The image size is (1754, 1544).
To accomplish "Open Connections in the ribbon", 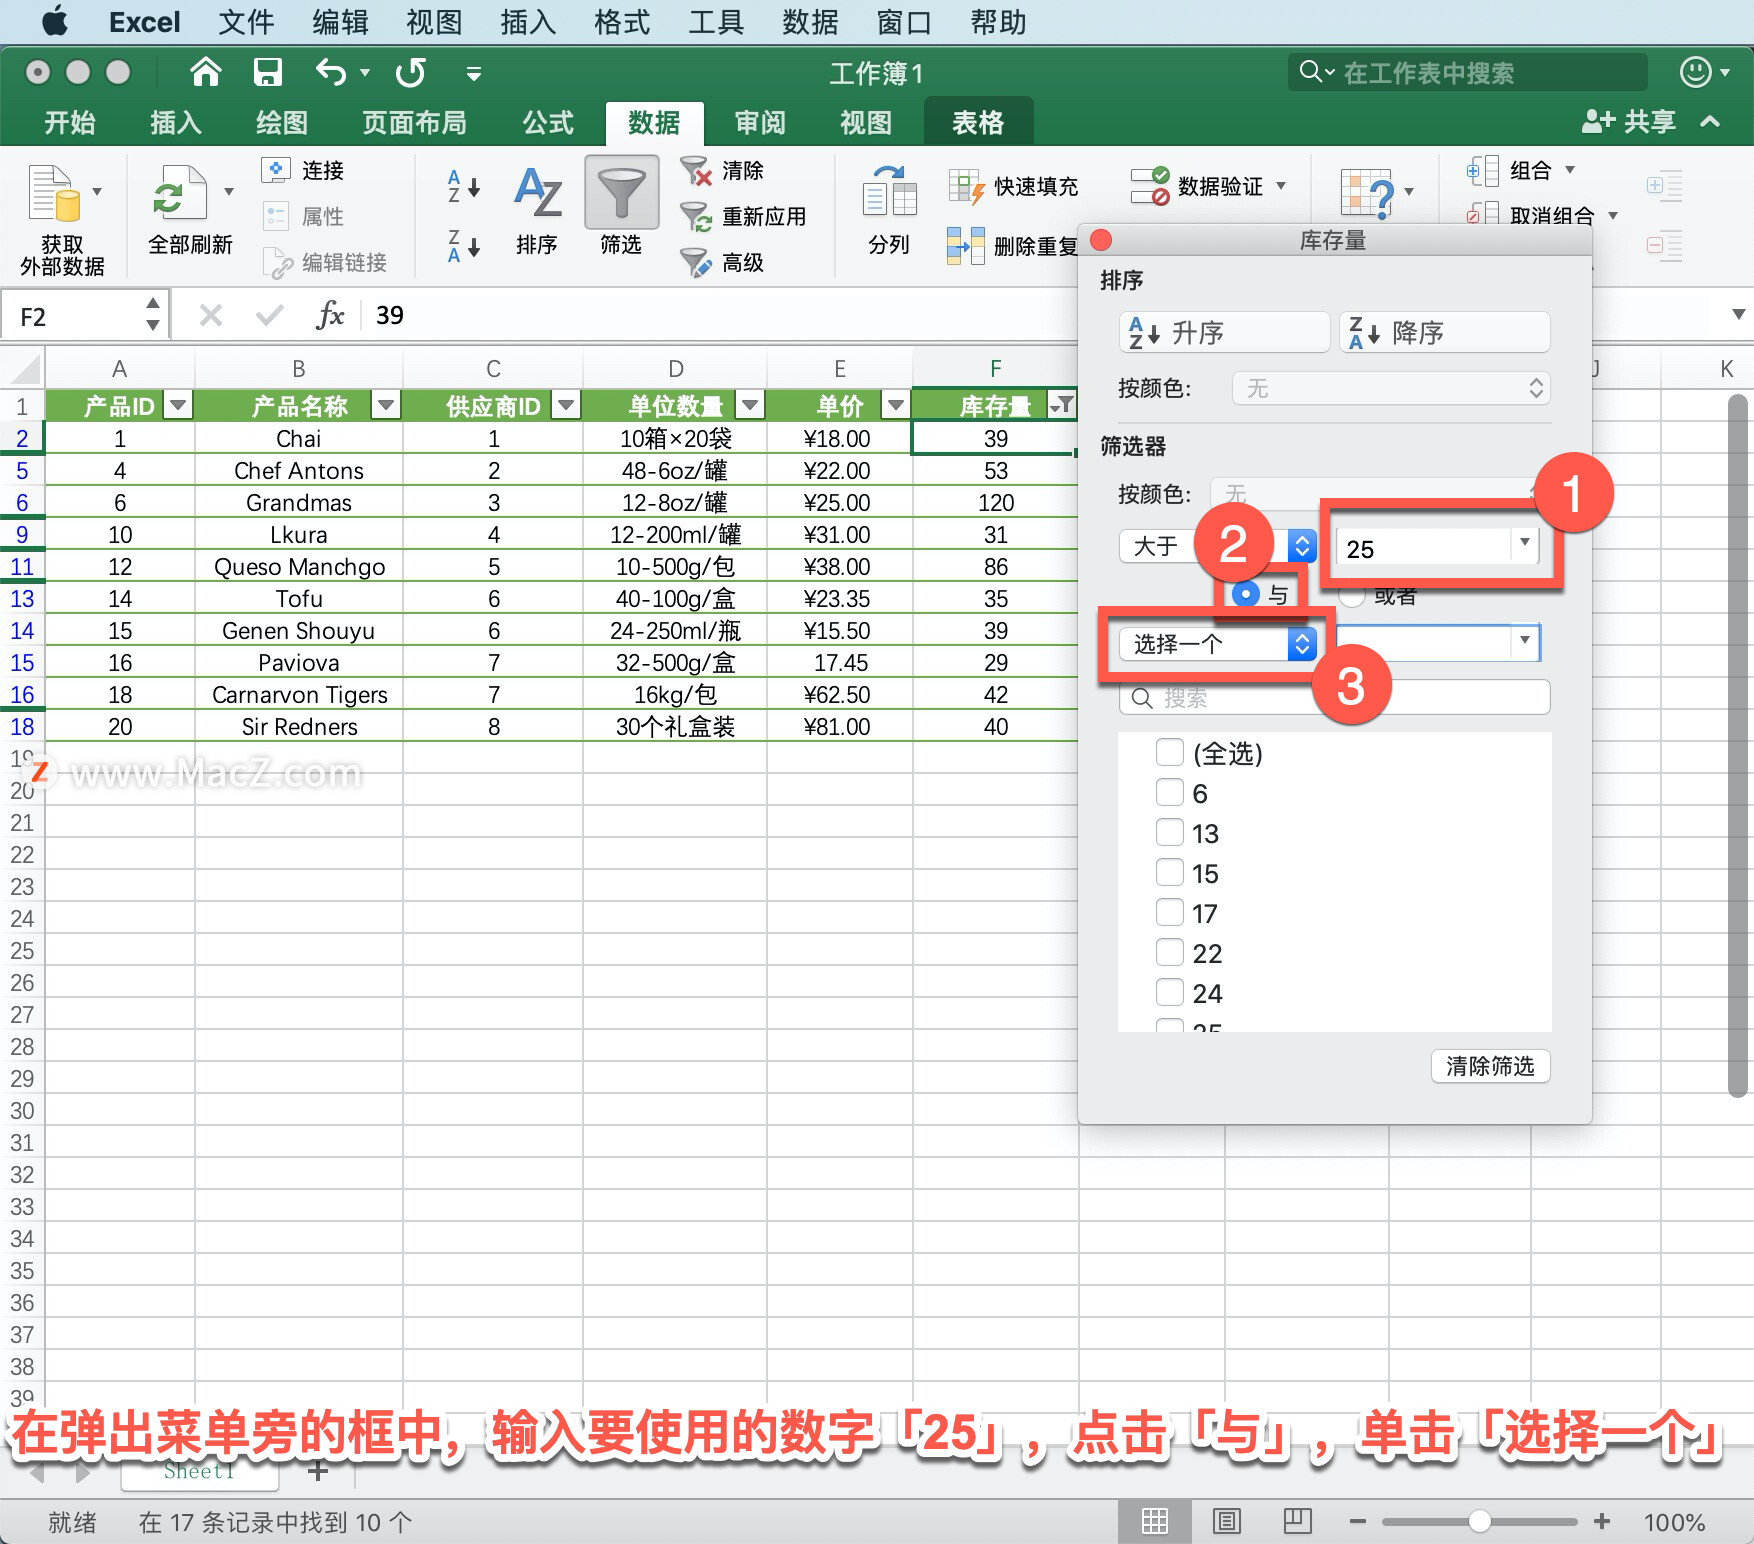I will pyautogui.click(x=303, y=170).
